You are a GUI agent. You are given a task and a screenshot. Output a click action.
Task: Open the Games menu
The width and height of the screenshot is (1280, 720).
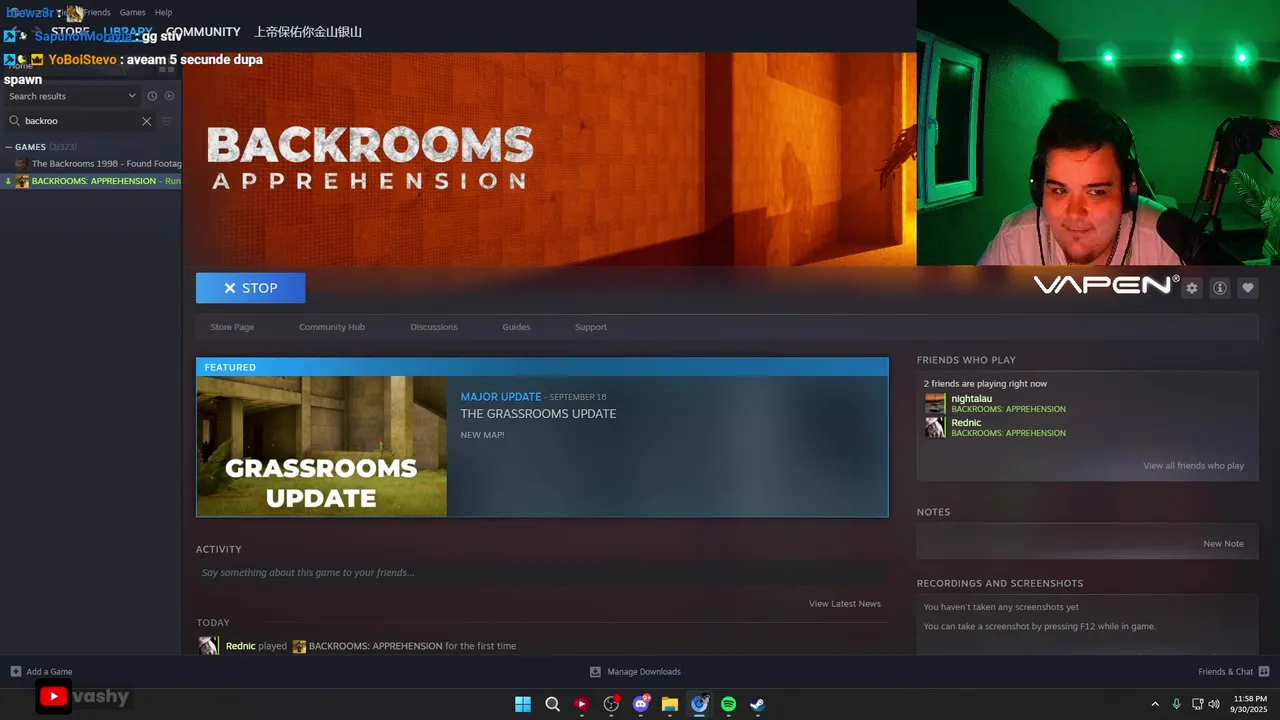(133, 12)
